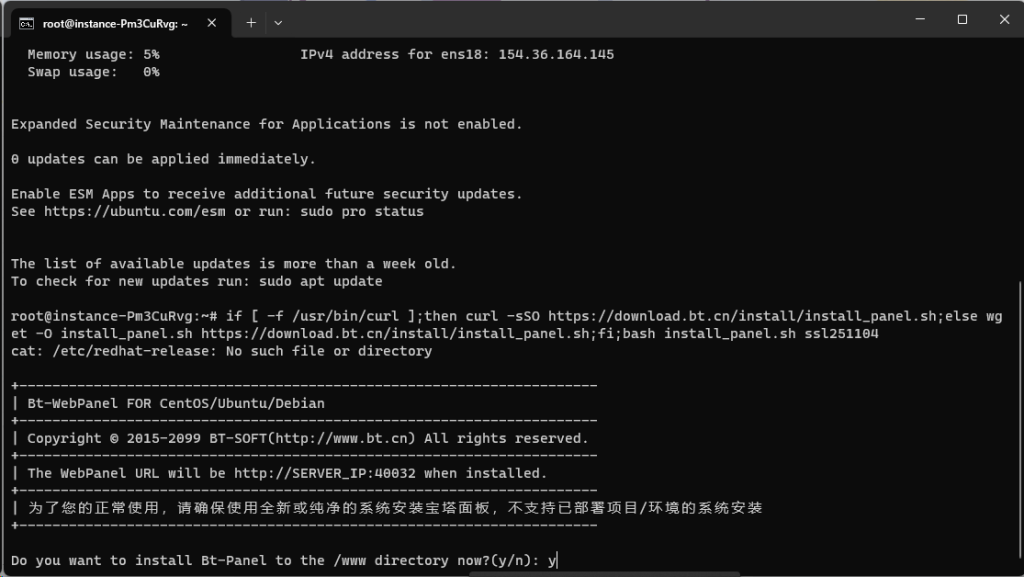
Task: Click the terminal icon in the tab
Action: point(27,22)
